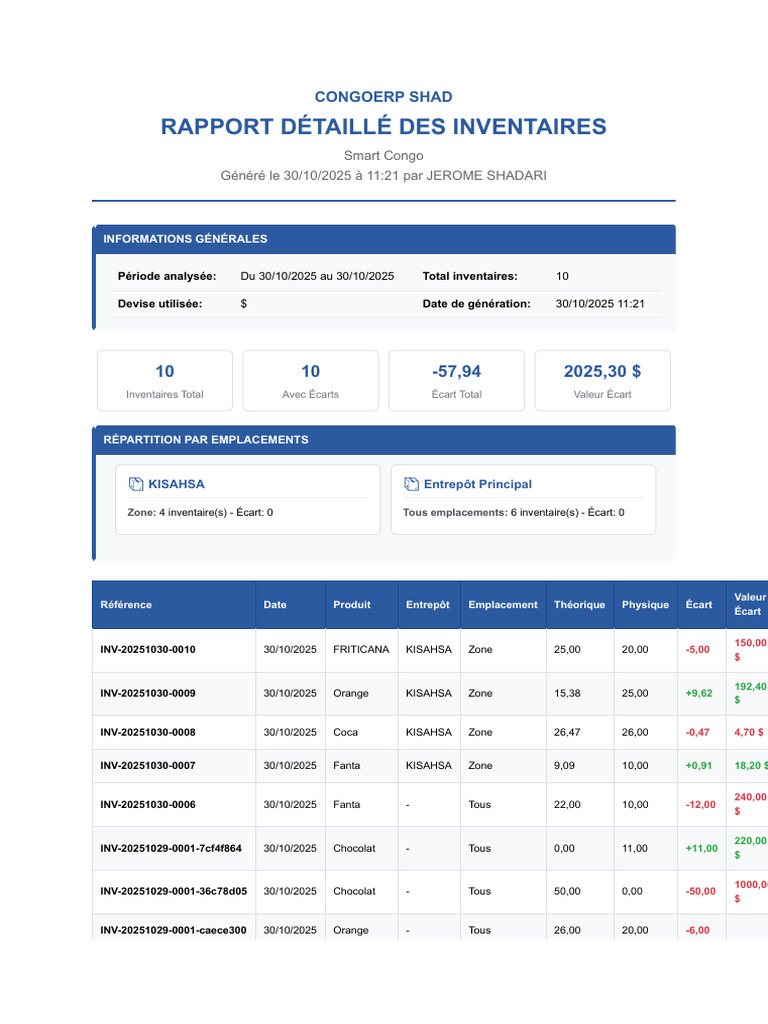This screenshot has width=768, height=1024.
Task: Select the Entrepôt Principal card title
Action: point(477,484)
